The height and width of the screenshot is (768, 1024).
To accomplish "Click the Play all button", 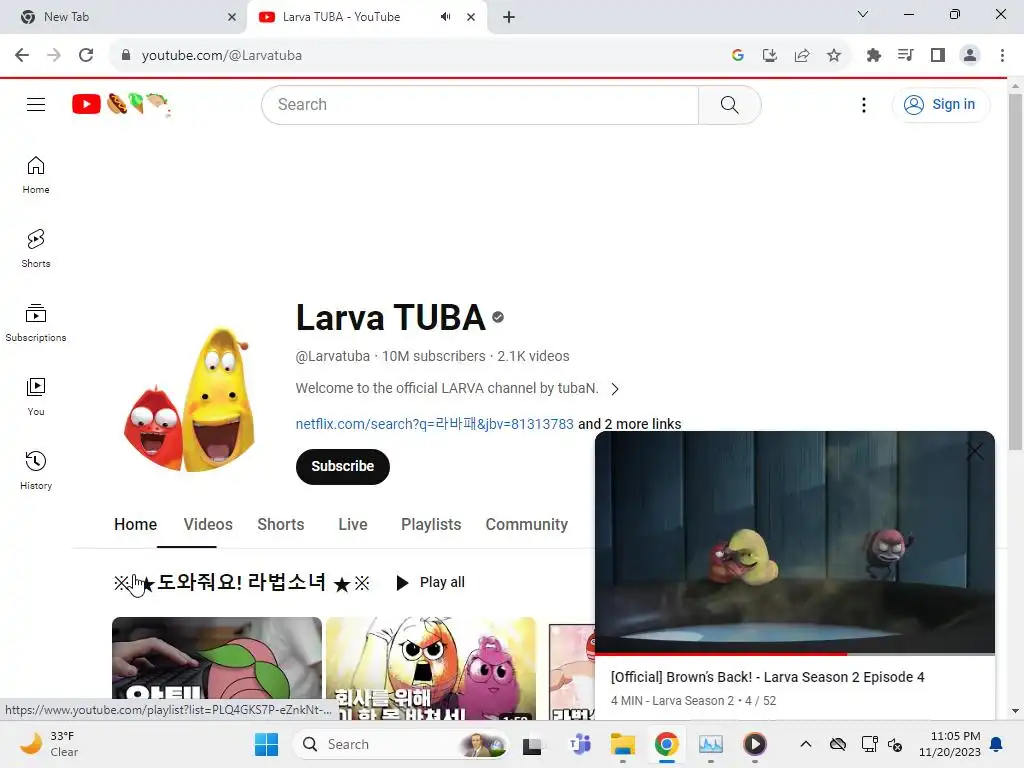I will point(431,582).
